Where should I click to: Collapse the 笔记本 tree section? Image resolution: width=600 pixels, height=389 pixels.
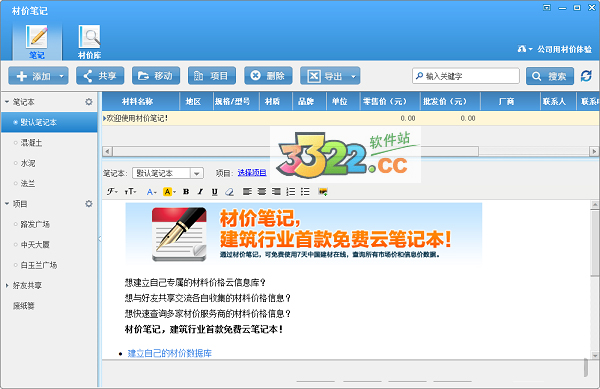7,102
